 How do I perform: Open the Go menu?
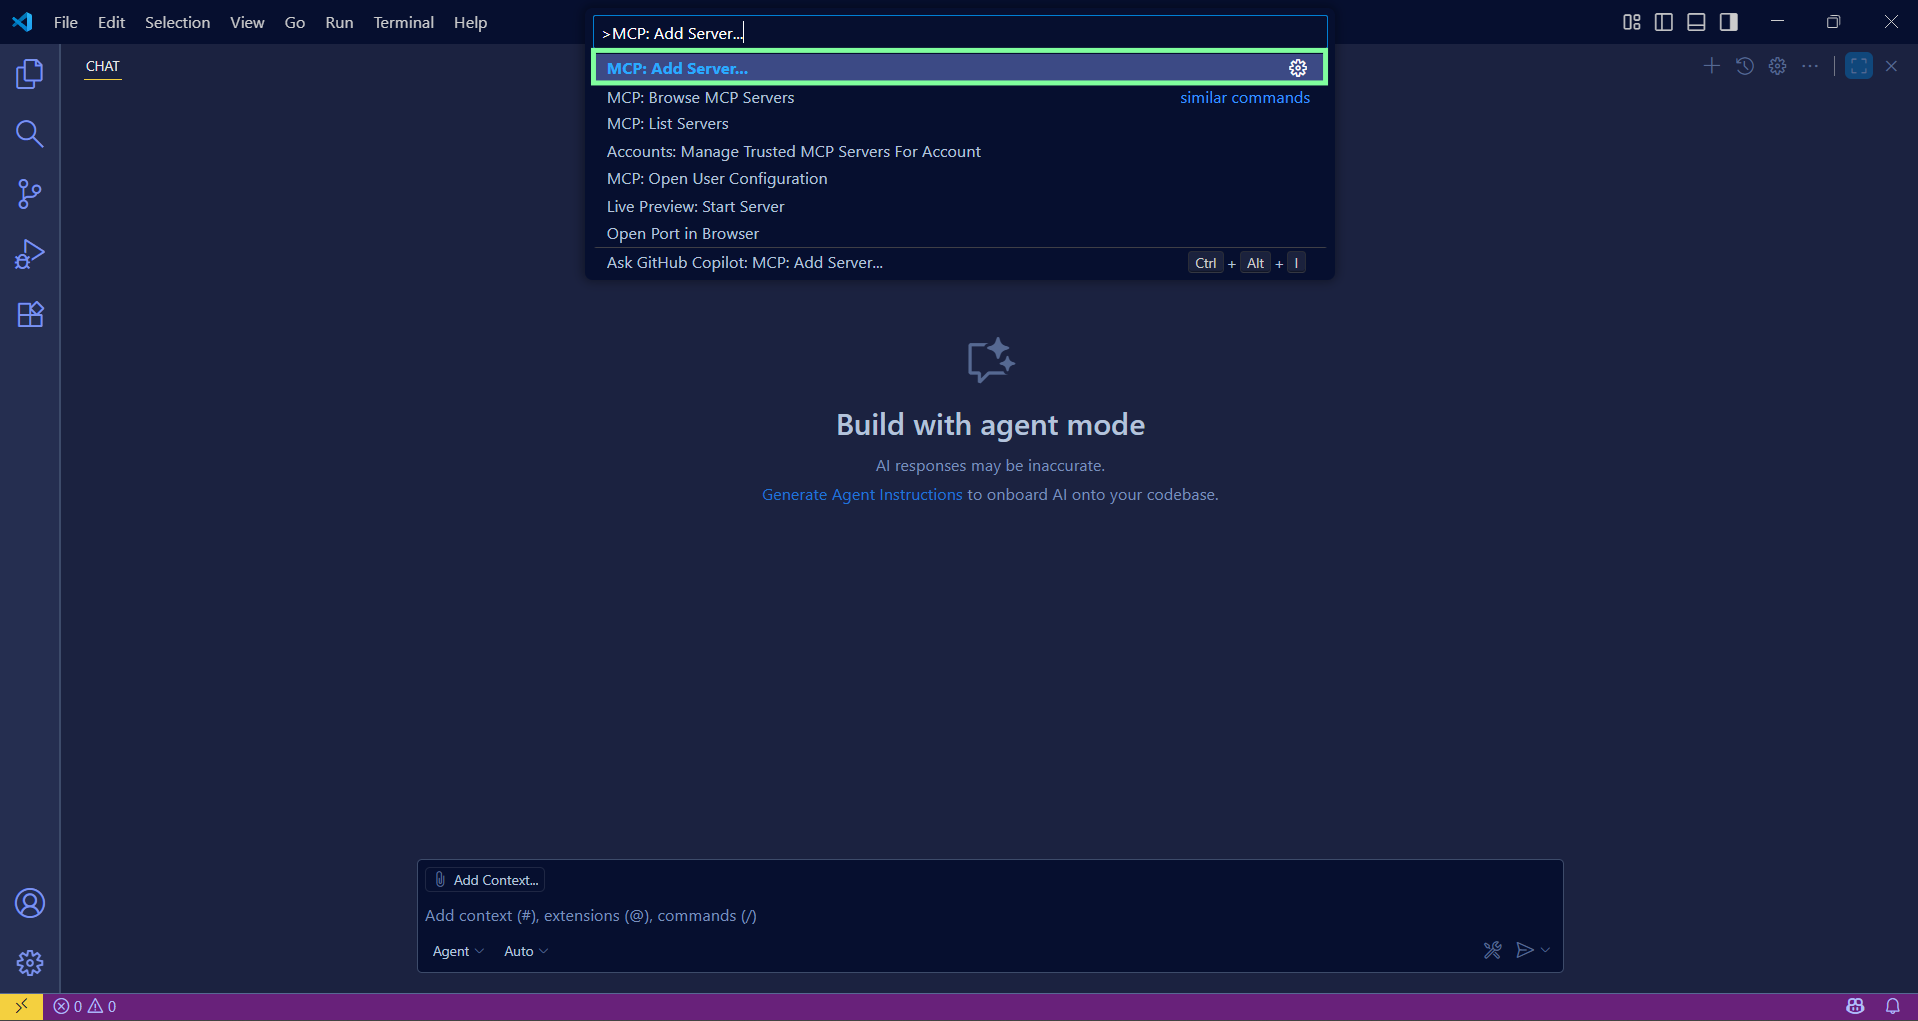pos(295,22)
